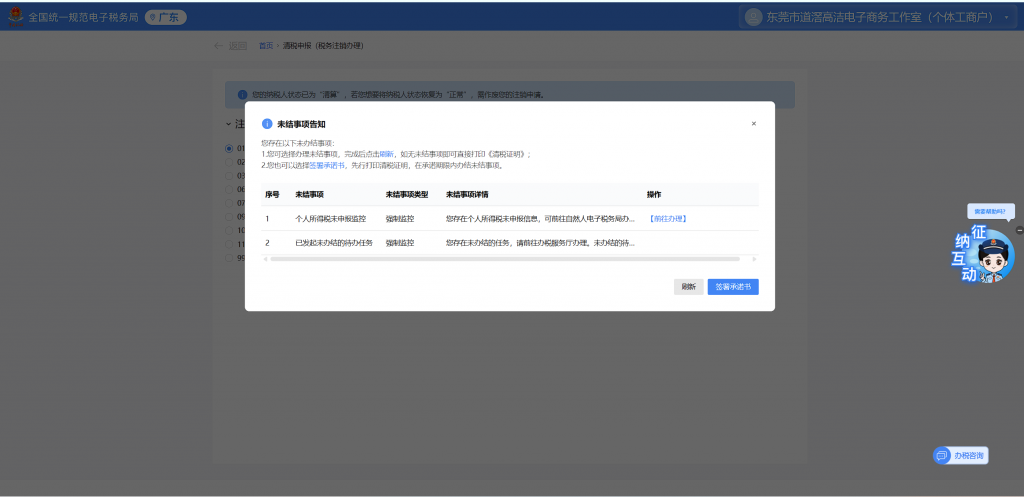Open the 办税咨询 chat icon
Screen dimensions: 1024x497
pyautogui.click(x=941, y=455)
